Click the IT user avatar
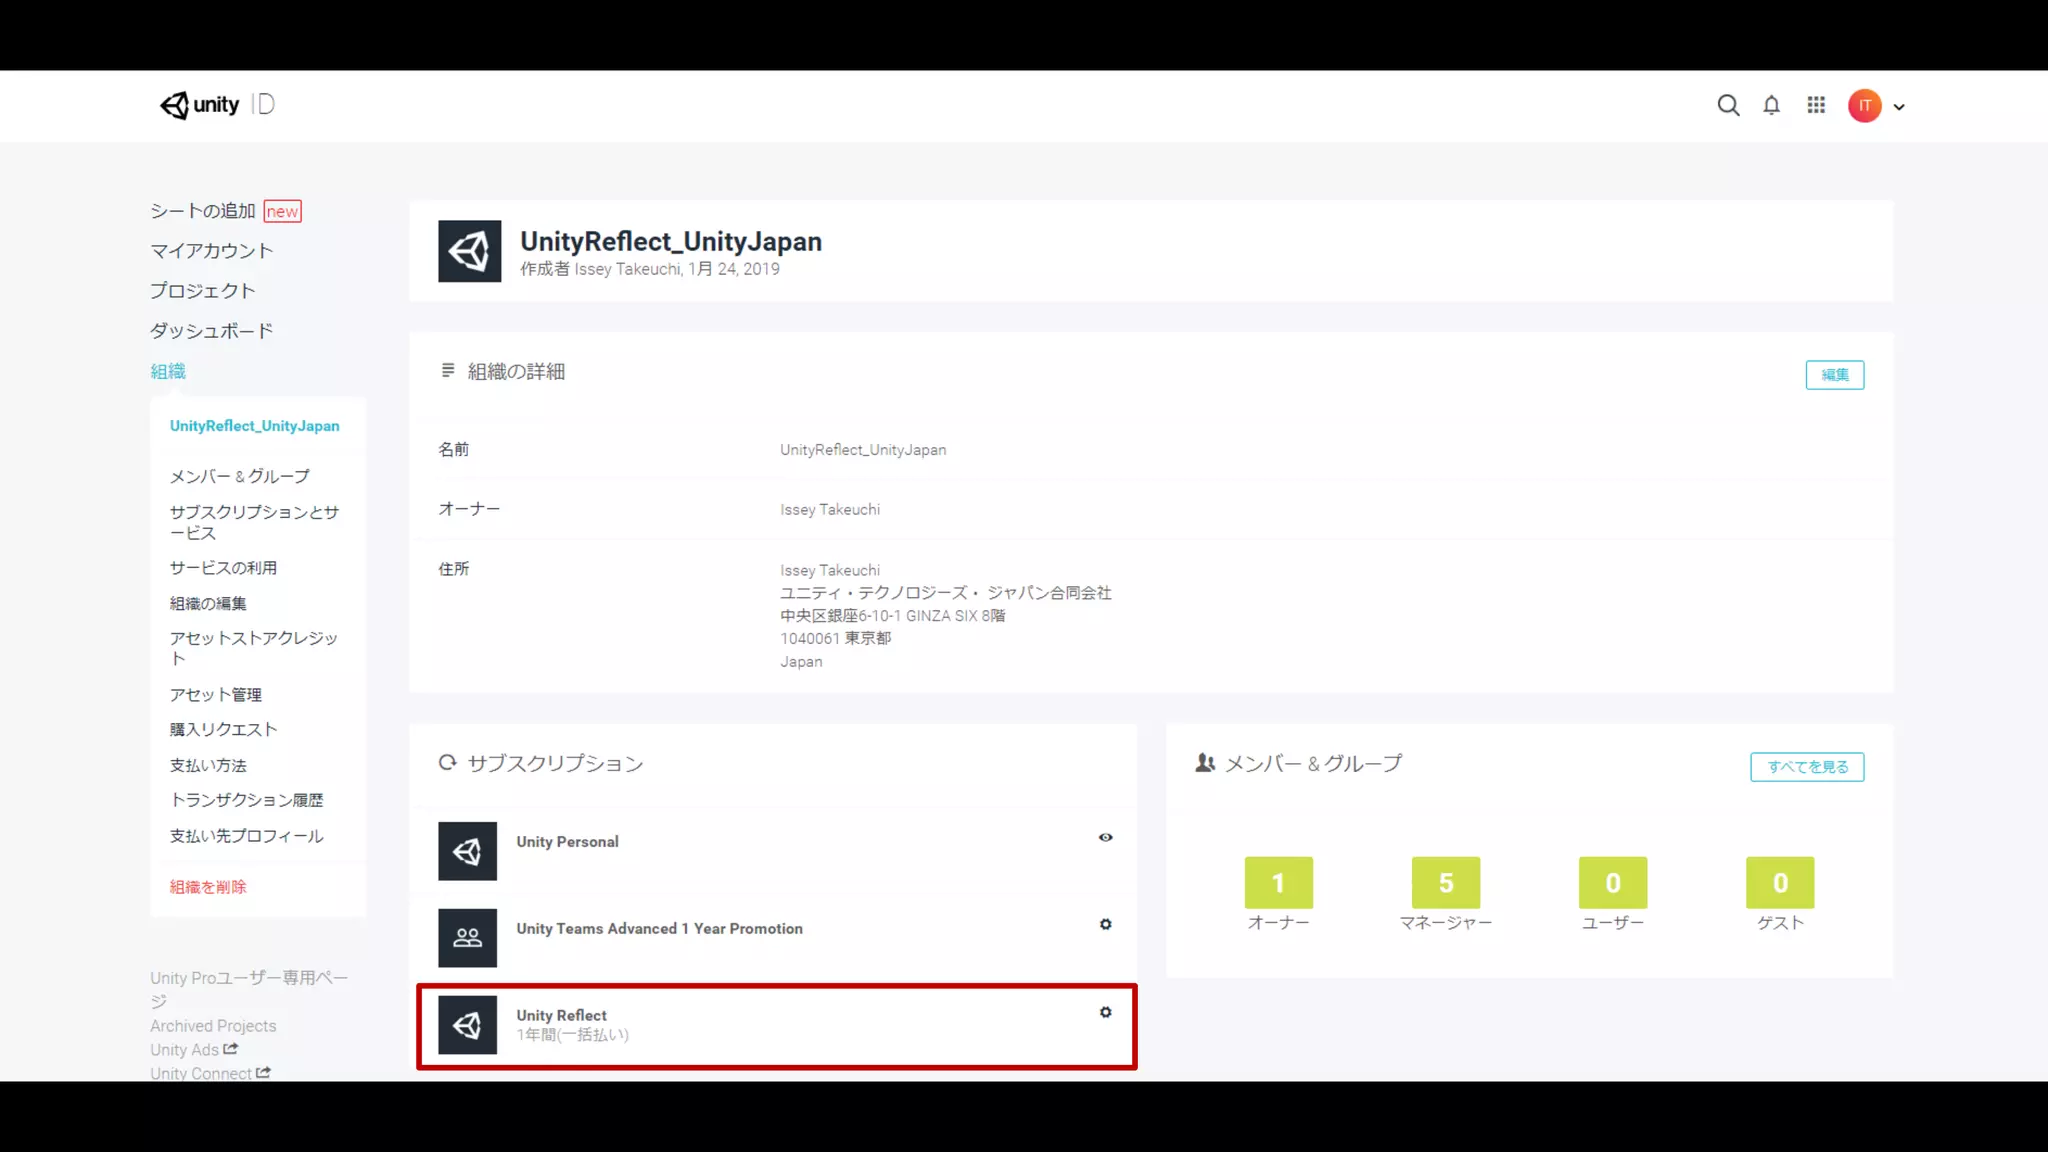Screen dimensions: 2048x1152 1864,105
